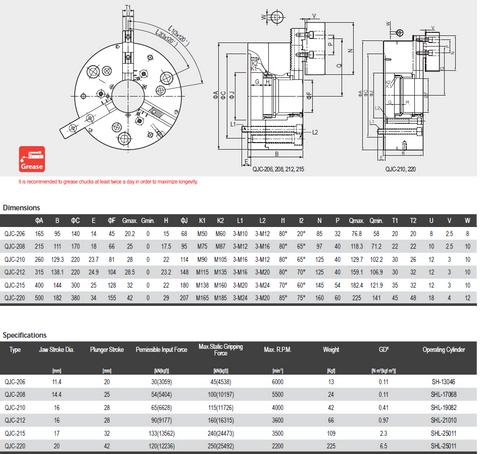Click the GD² value 0.97
The image size is (480, 454).
pyautogui.click(x=383, y=420)
